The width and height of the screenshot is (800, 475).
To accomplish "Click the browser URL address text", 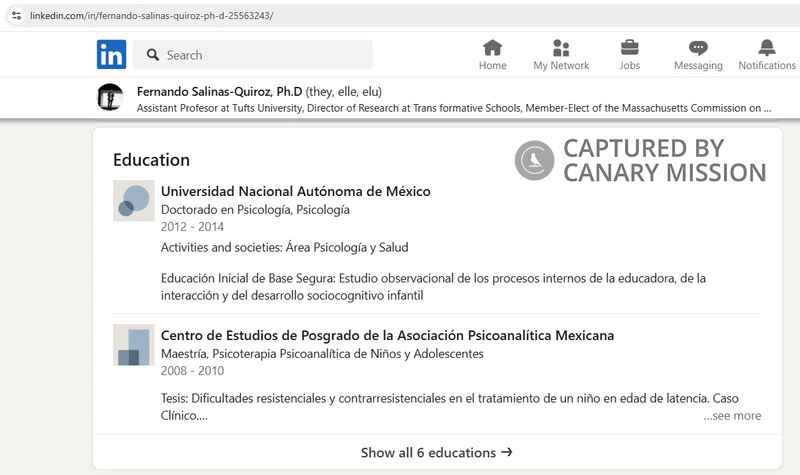I will pos(152,16).
